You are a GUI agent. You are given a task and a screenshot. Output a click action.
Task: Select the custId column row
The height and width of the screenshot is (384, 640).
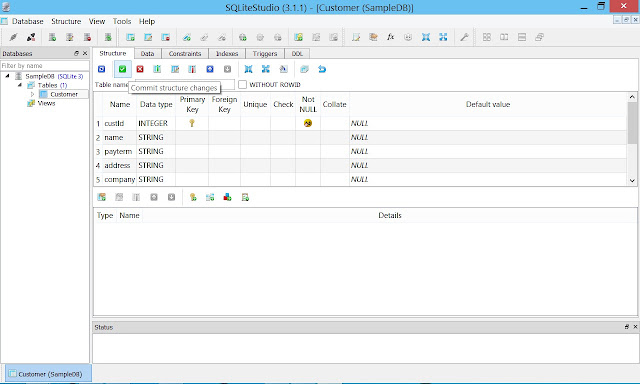pos(360,123)
